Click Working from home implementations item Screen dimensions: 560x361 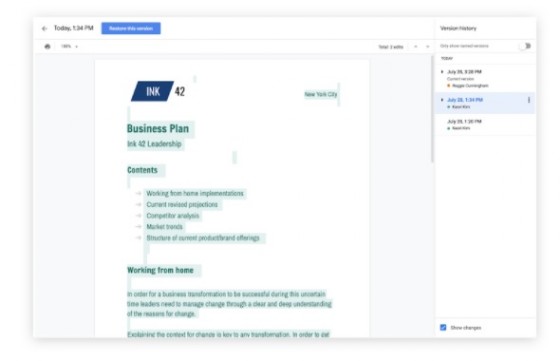click(x=195, y=193)
